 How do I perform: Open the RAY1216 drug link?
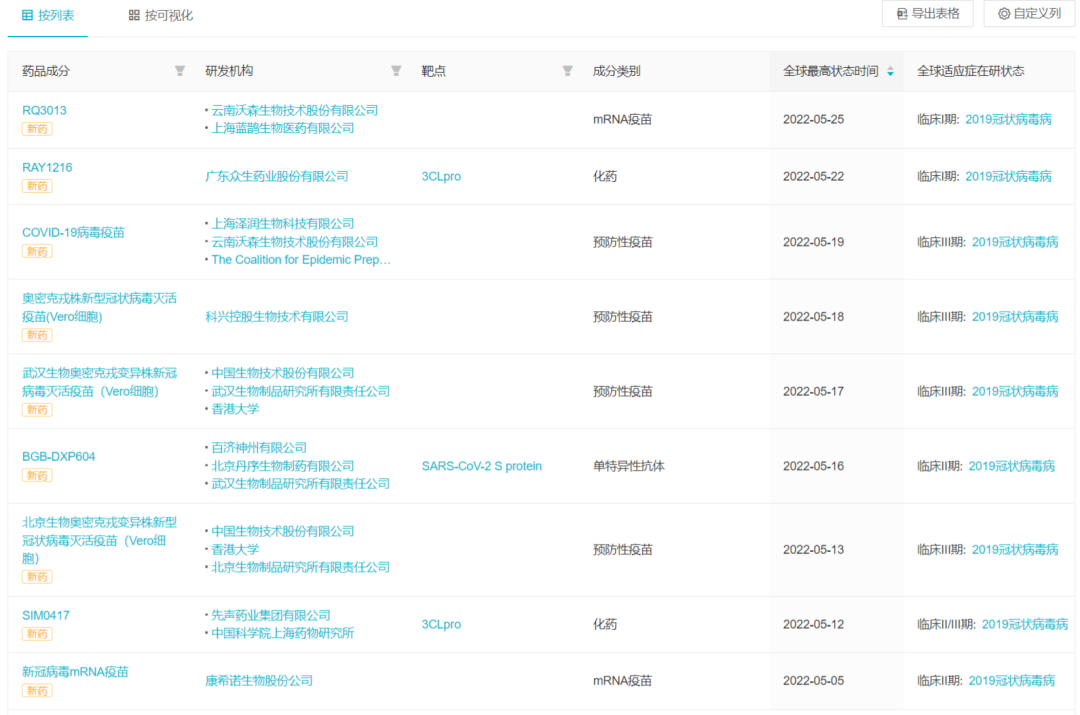tap(47, 167)
